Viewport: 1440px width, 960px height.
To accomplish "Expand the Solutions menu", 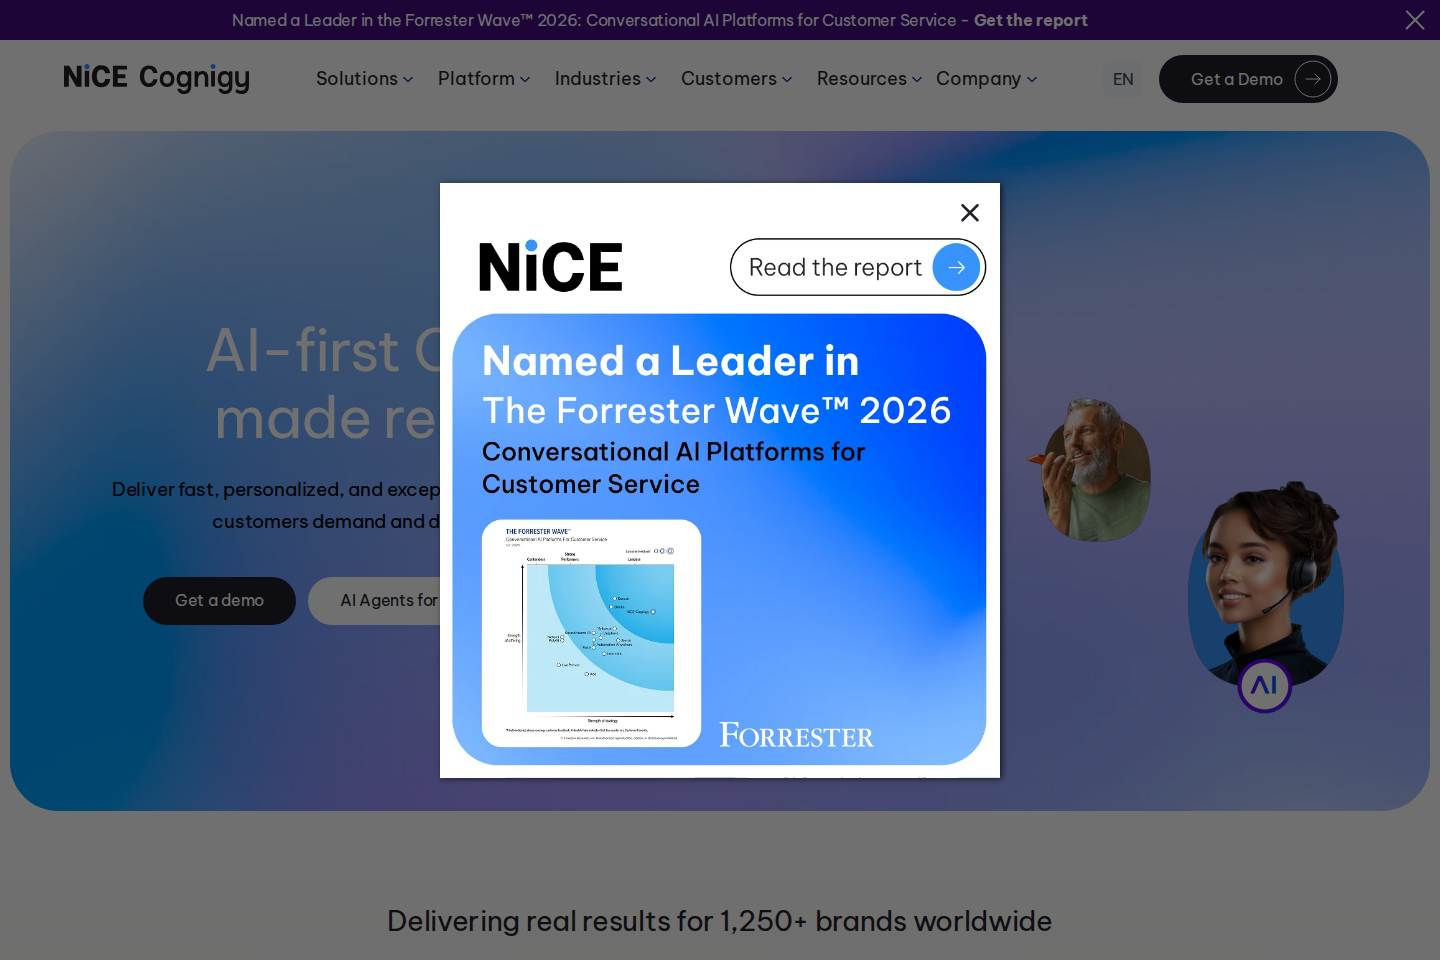I will click(364, 79).
